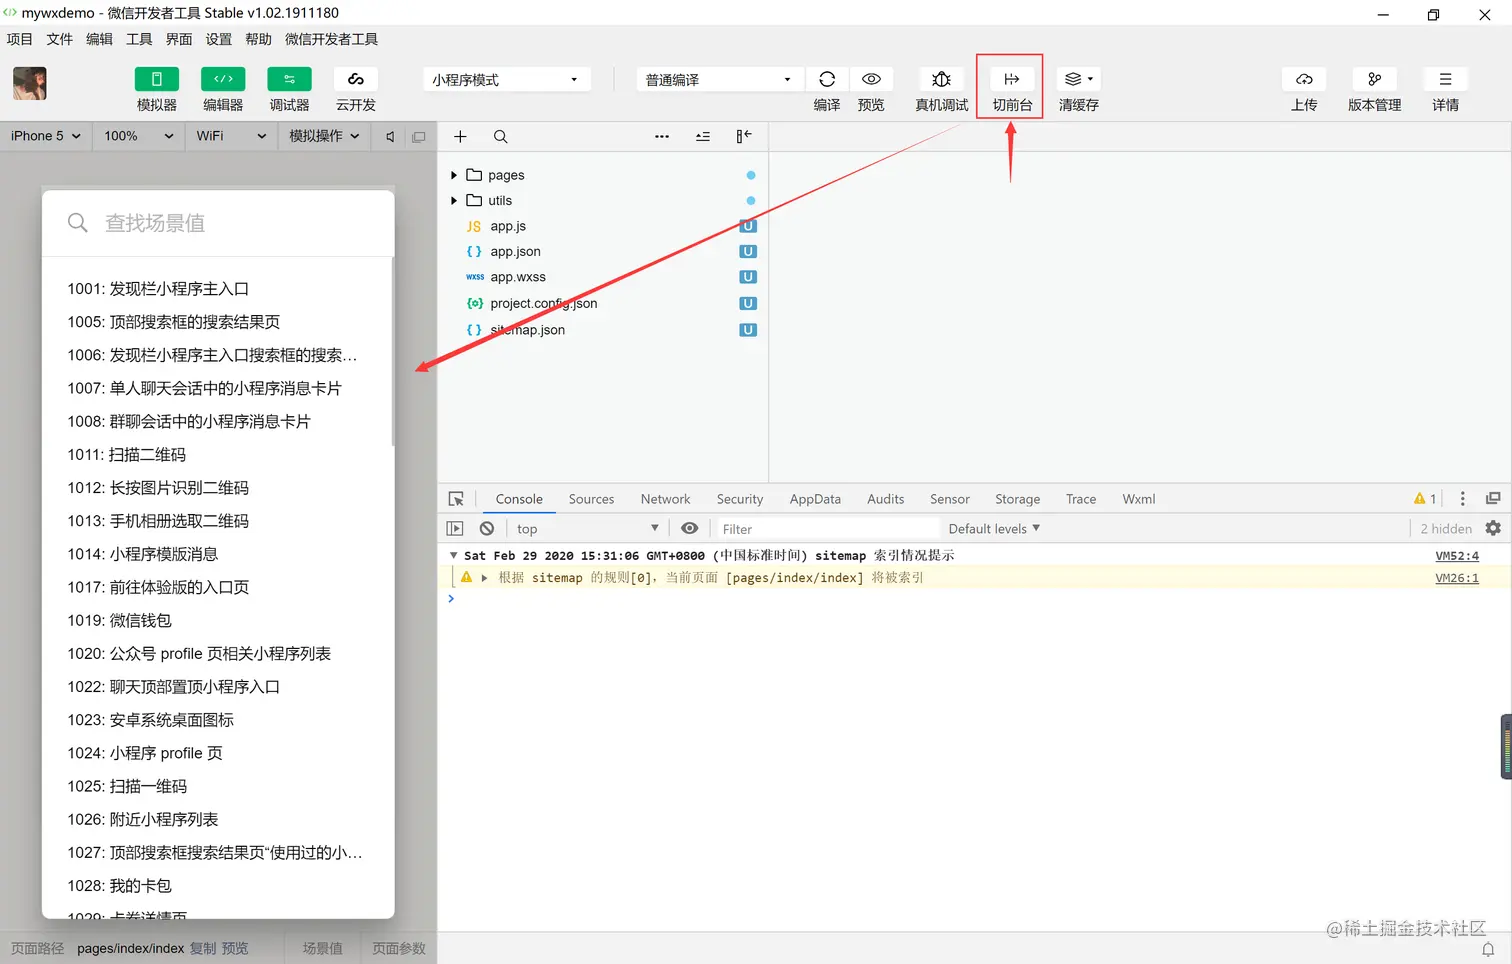Toggle simulator sound speaker icon

pos(390,137)
